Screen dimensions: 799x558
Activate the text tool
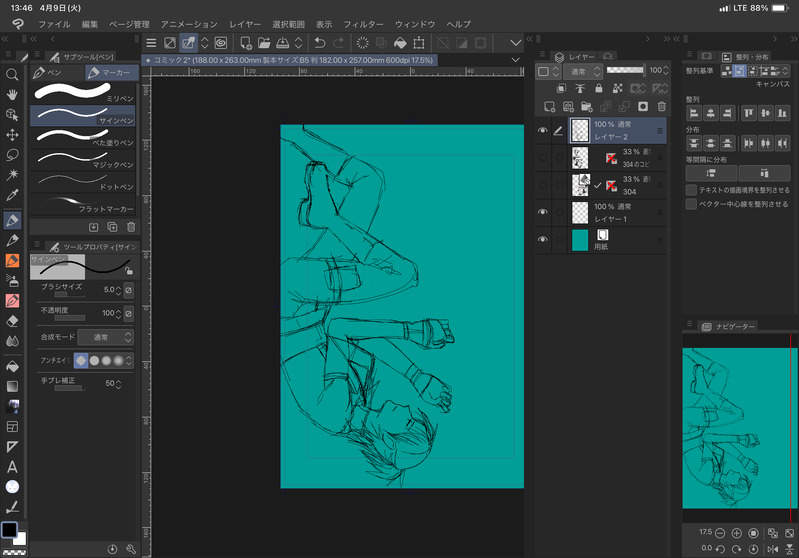tap(12, 466)
